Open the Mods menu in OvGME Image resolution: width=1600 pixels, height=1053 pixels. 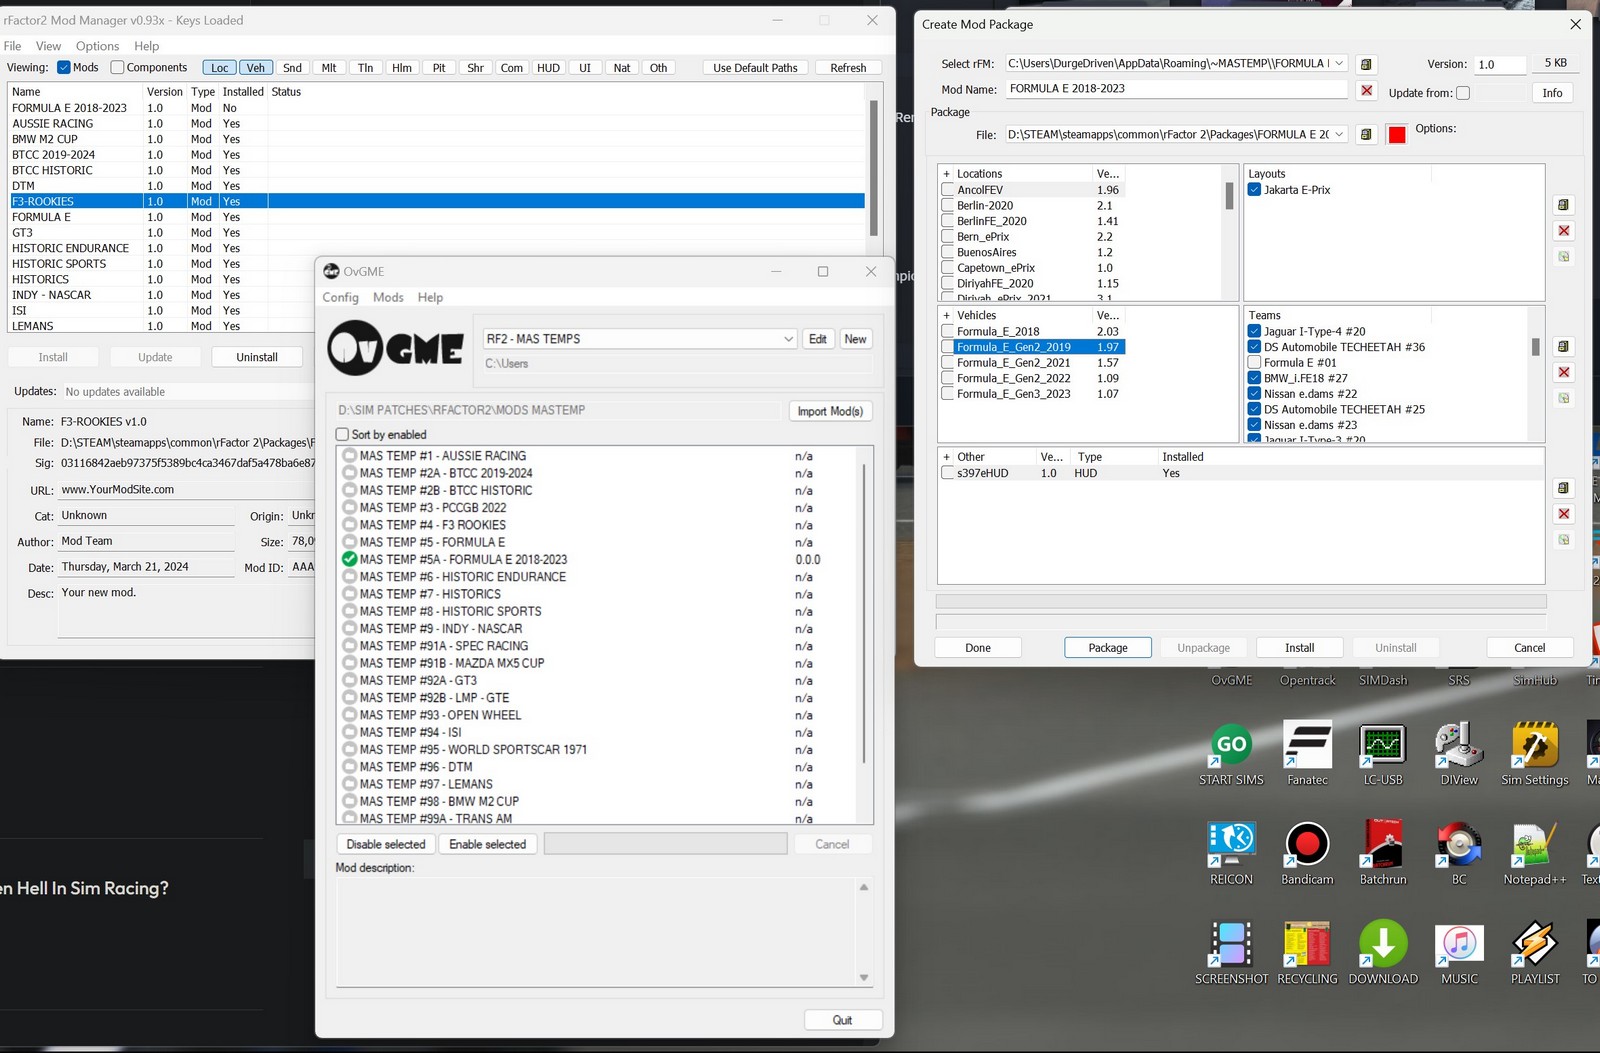388,298
